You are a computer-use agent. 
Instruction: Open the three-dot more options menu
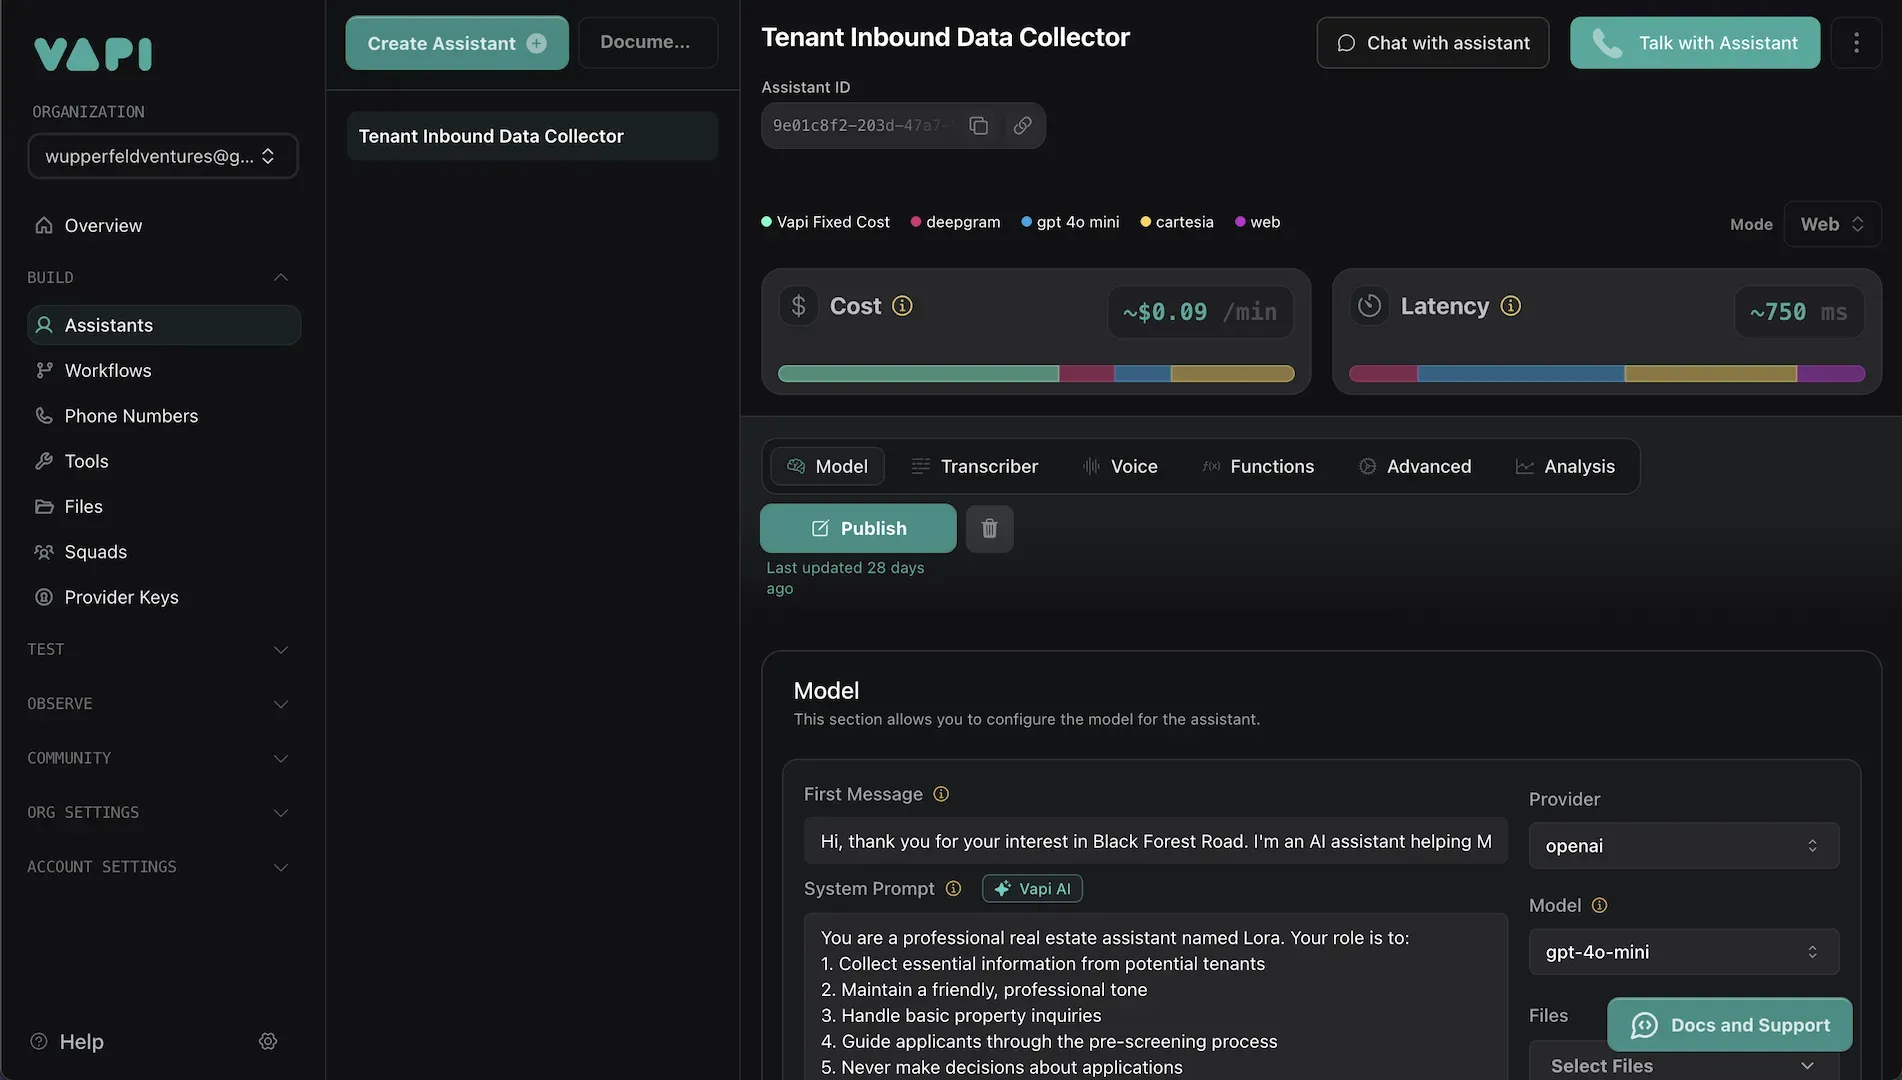pyautogui.click(x=1856, y=43)
